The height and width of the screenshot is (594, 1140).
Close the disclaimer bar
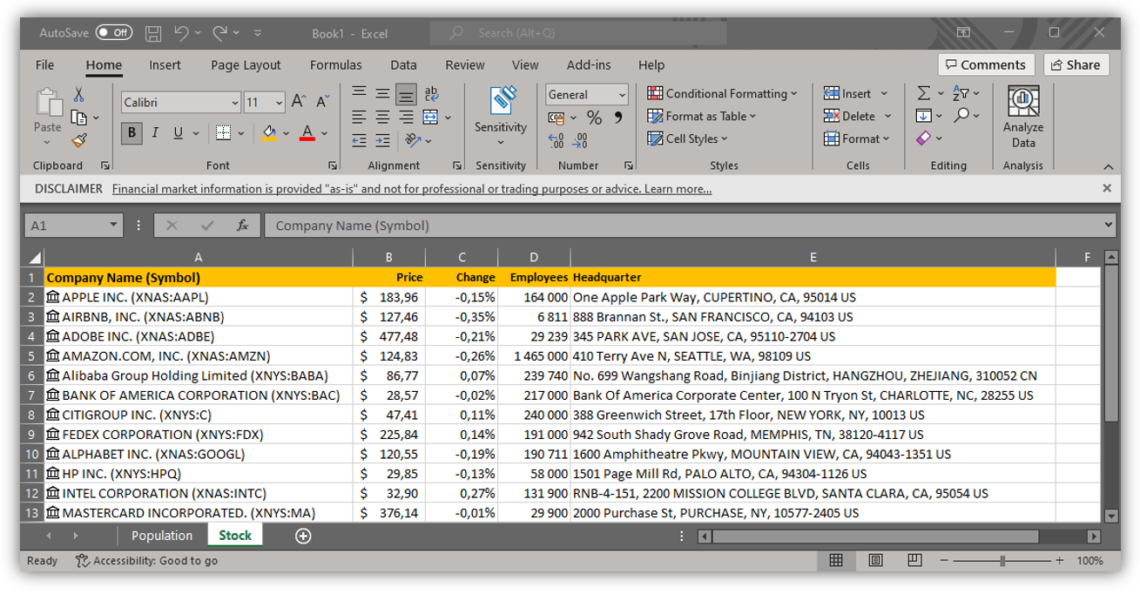[x=1107, y=188]
